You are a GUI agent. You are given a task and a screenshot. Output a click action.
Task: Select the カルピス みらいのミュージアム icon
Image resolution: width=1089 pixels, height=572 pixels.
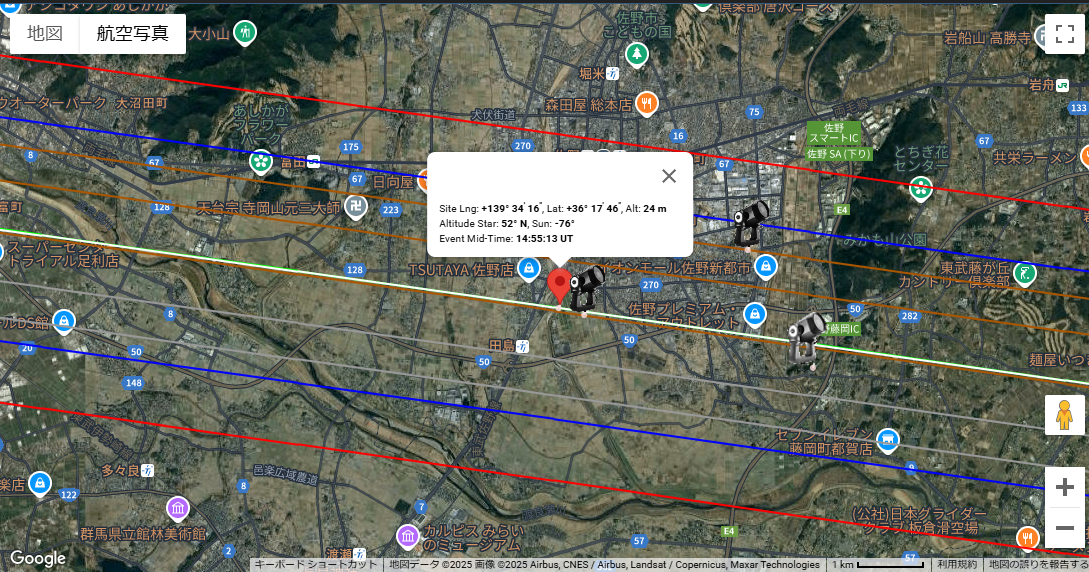click(408, 536)
